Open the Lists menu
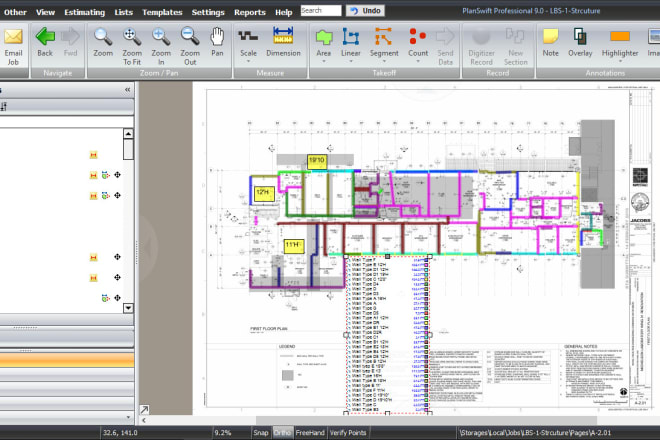This screenshot has height=440, width=660. tap(123, 12)
